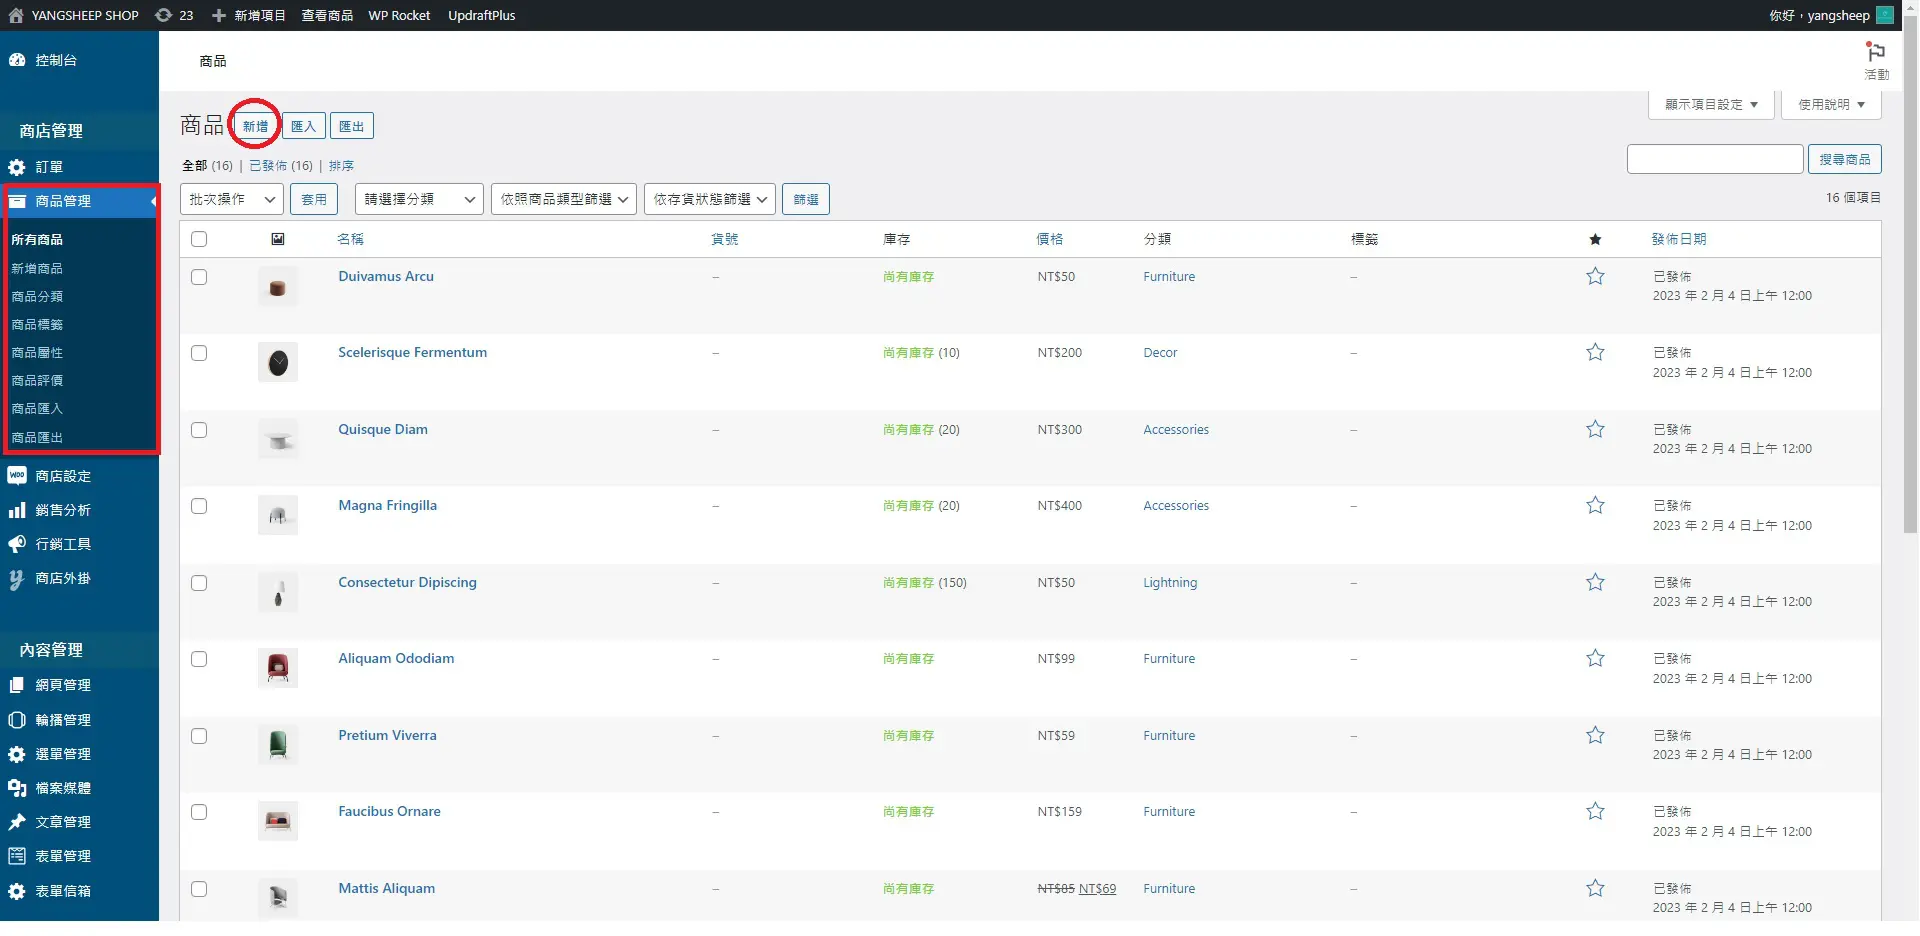
Task: Open the 批次操作 bulk actions dropdown
Action: click(x=231, y=199)
